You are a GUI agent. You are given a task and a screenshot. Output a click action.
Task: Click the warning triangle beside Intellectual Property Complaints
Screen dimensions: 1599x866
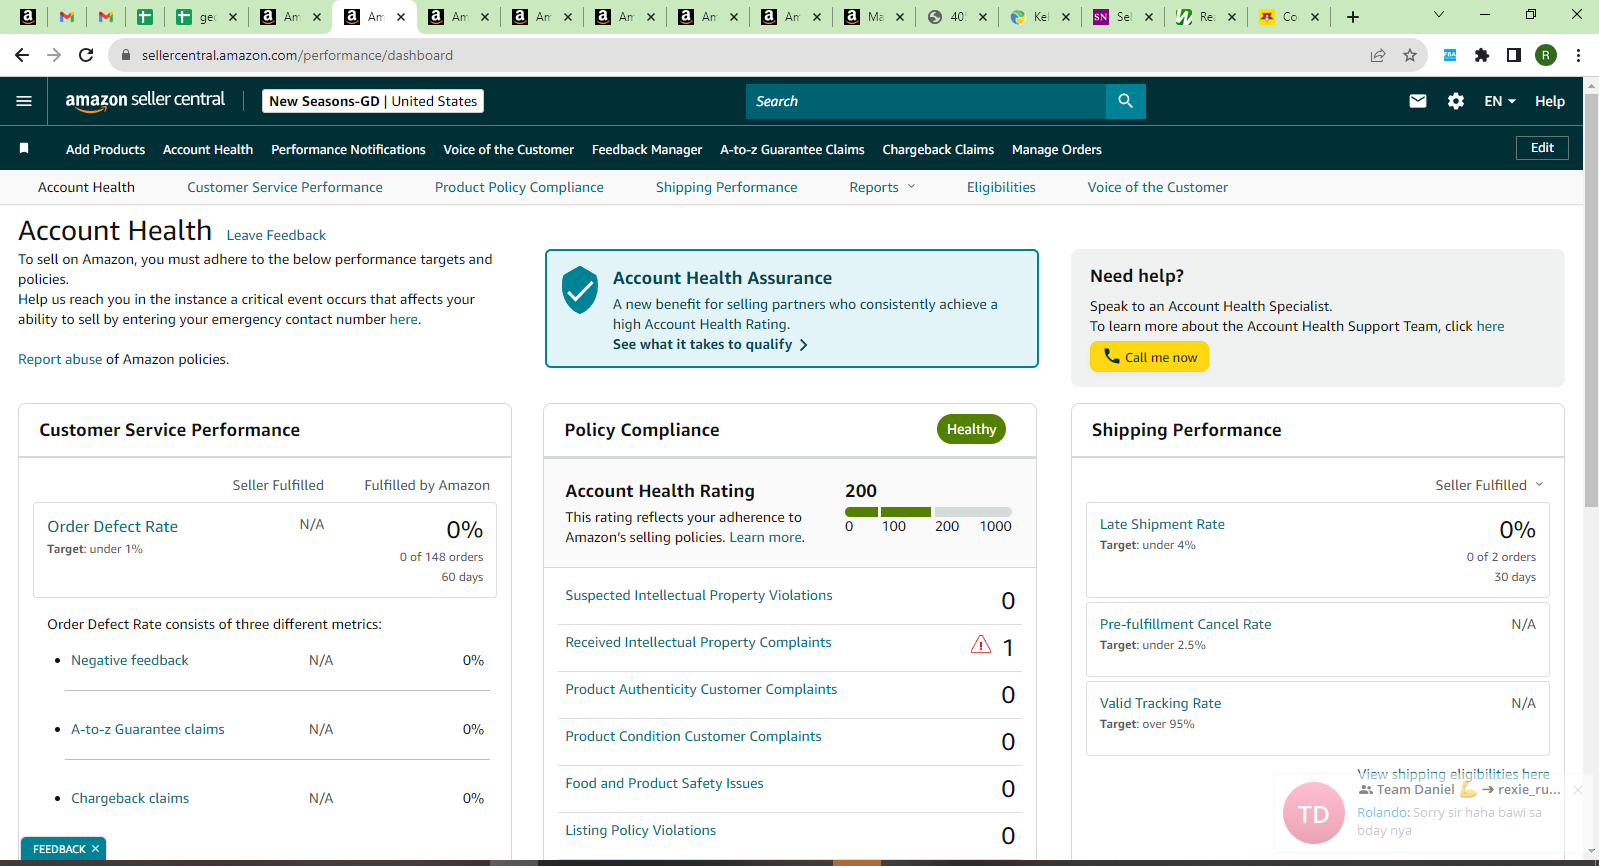(981, 645)
